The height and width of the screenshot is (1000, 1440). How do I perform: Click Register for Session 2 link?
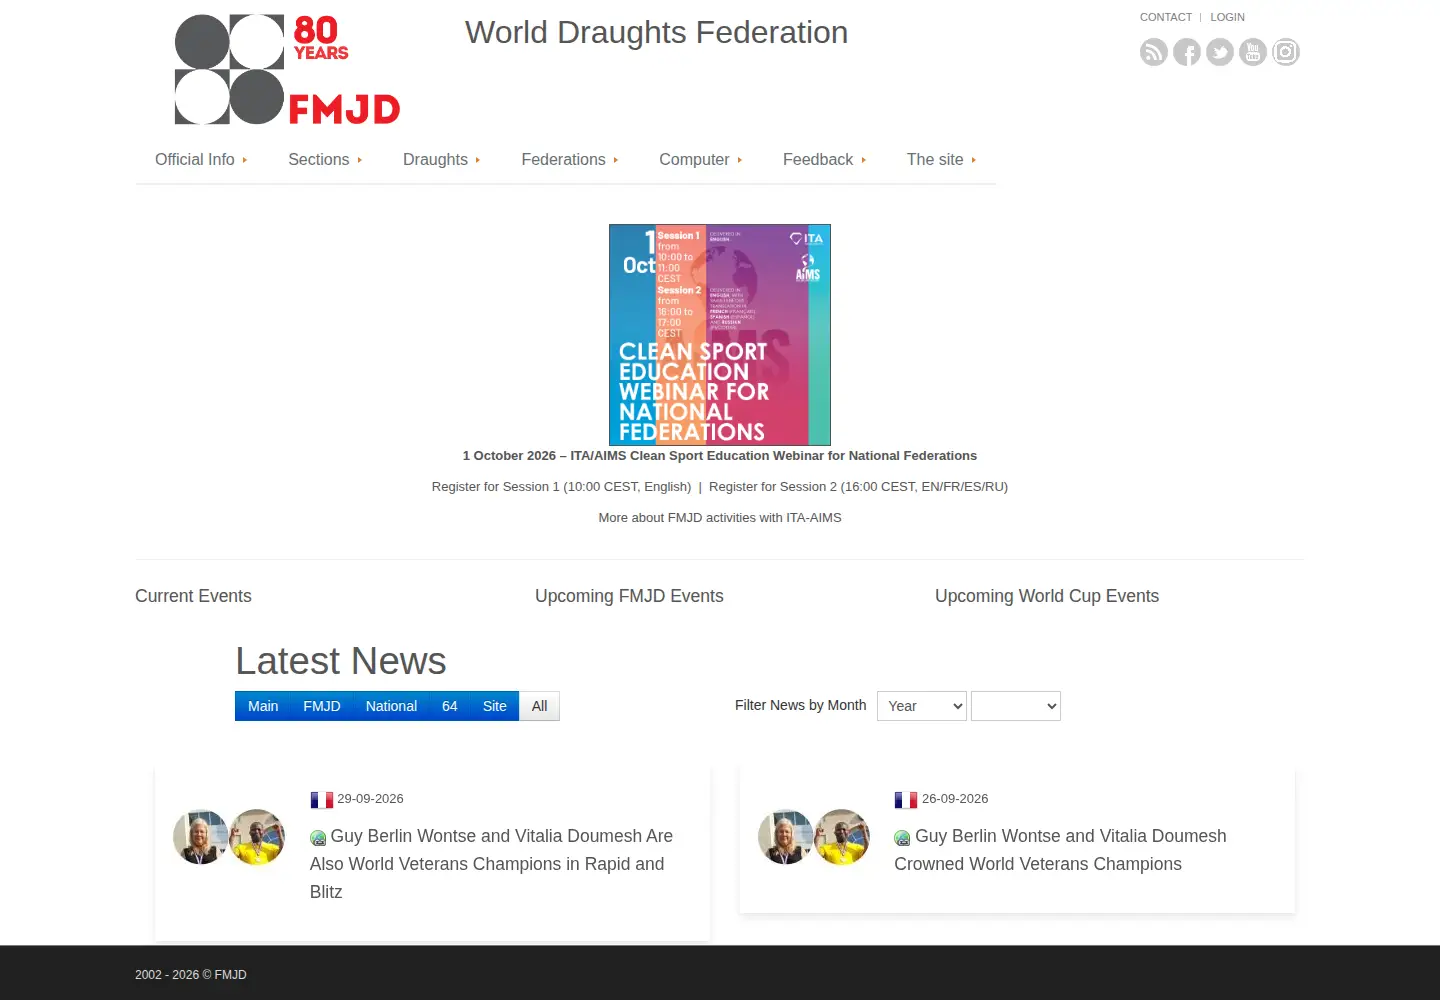[858, 487]
